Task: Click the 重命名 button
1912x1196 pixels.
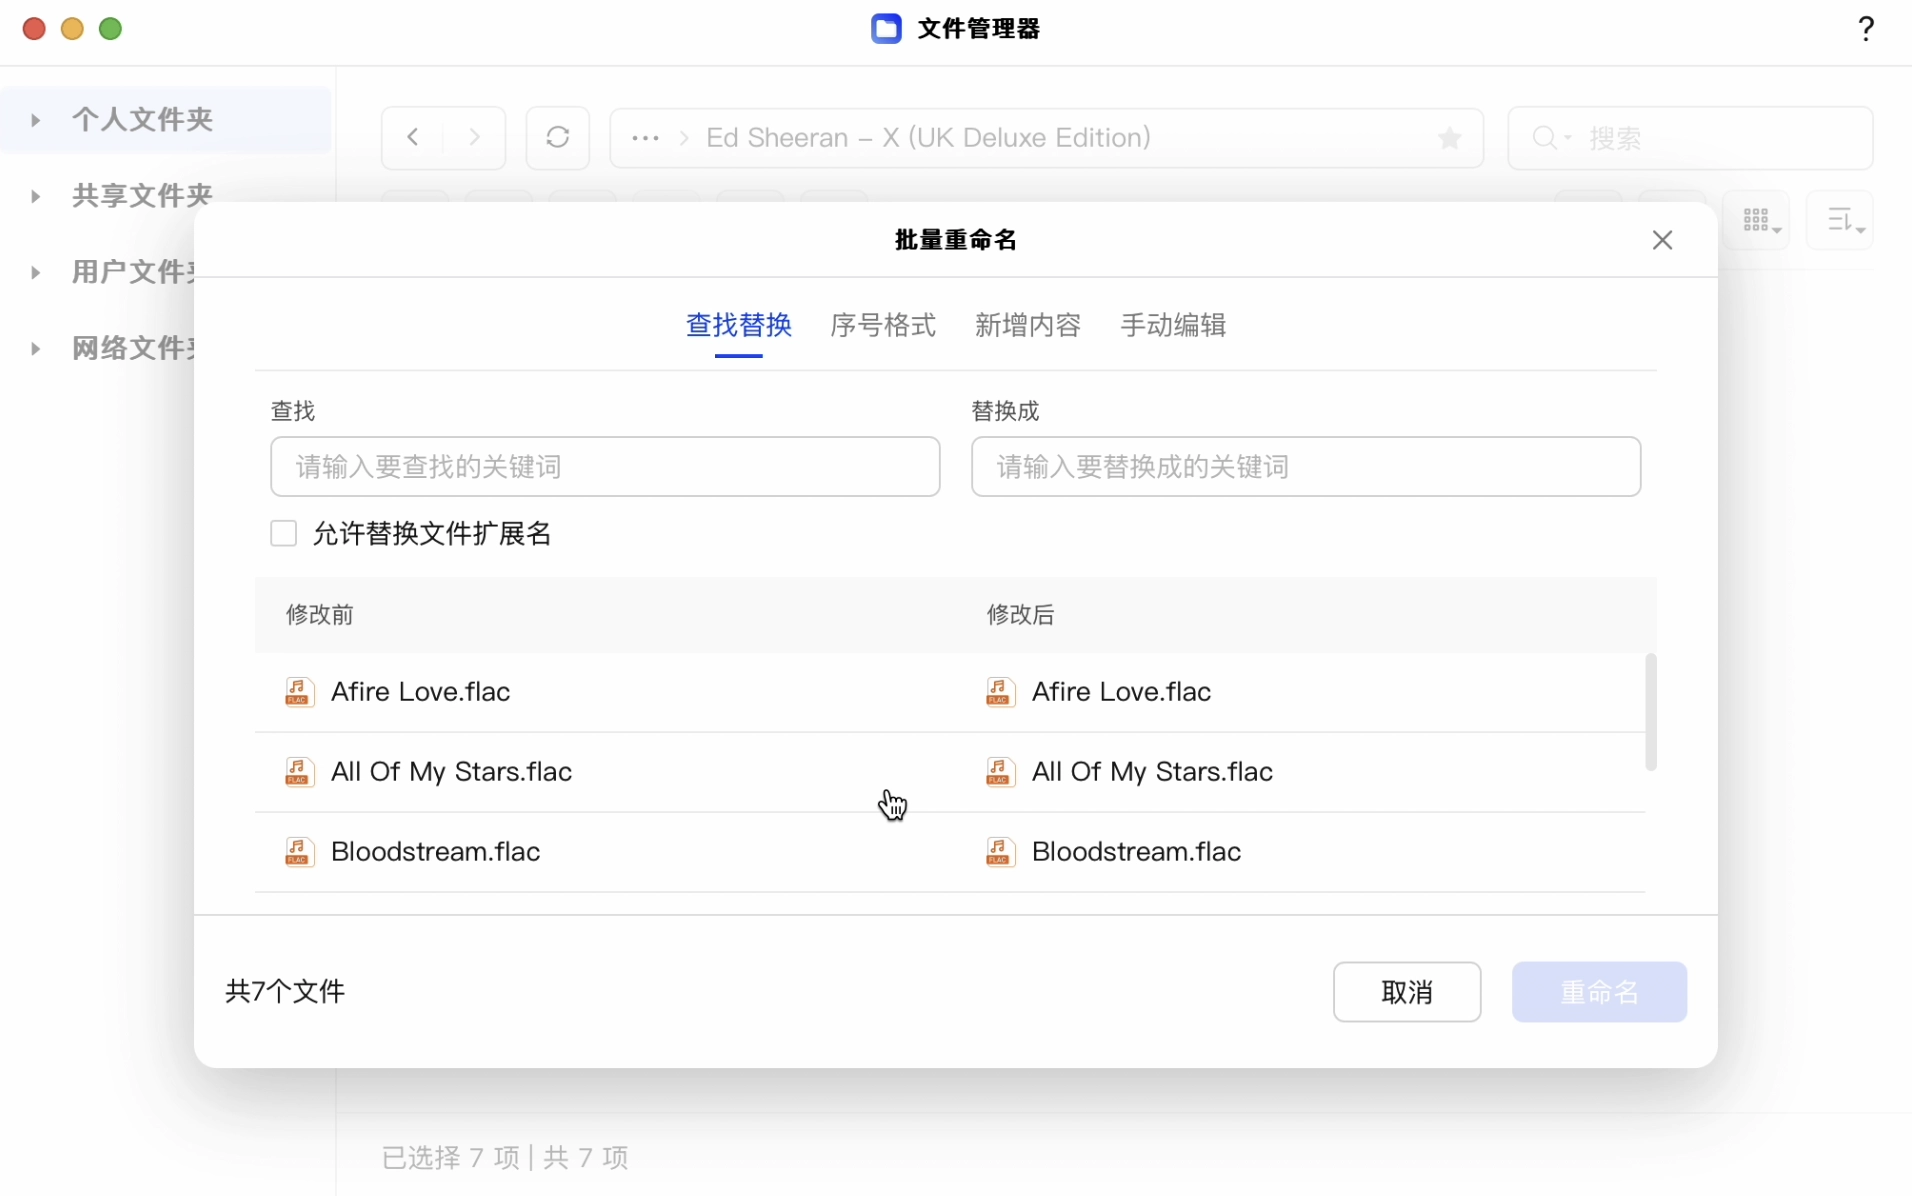Action: click(x=1598, y=992)
